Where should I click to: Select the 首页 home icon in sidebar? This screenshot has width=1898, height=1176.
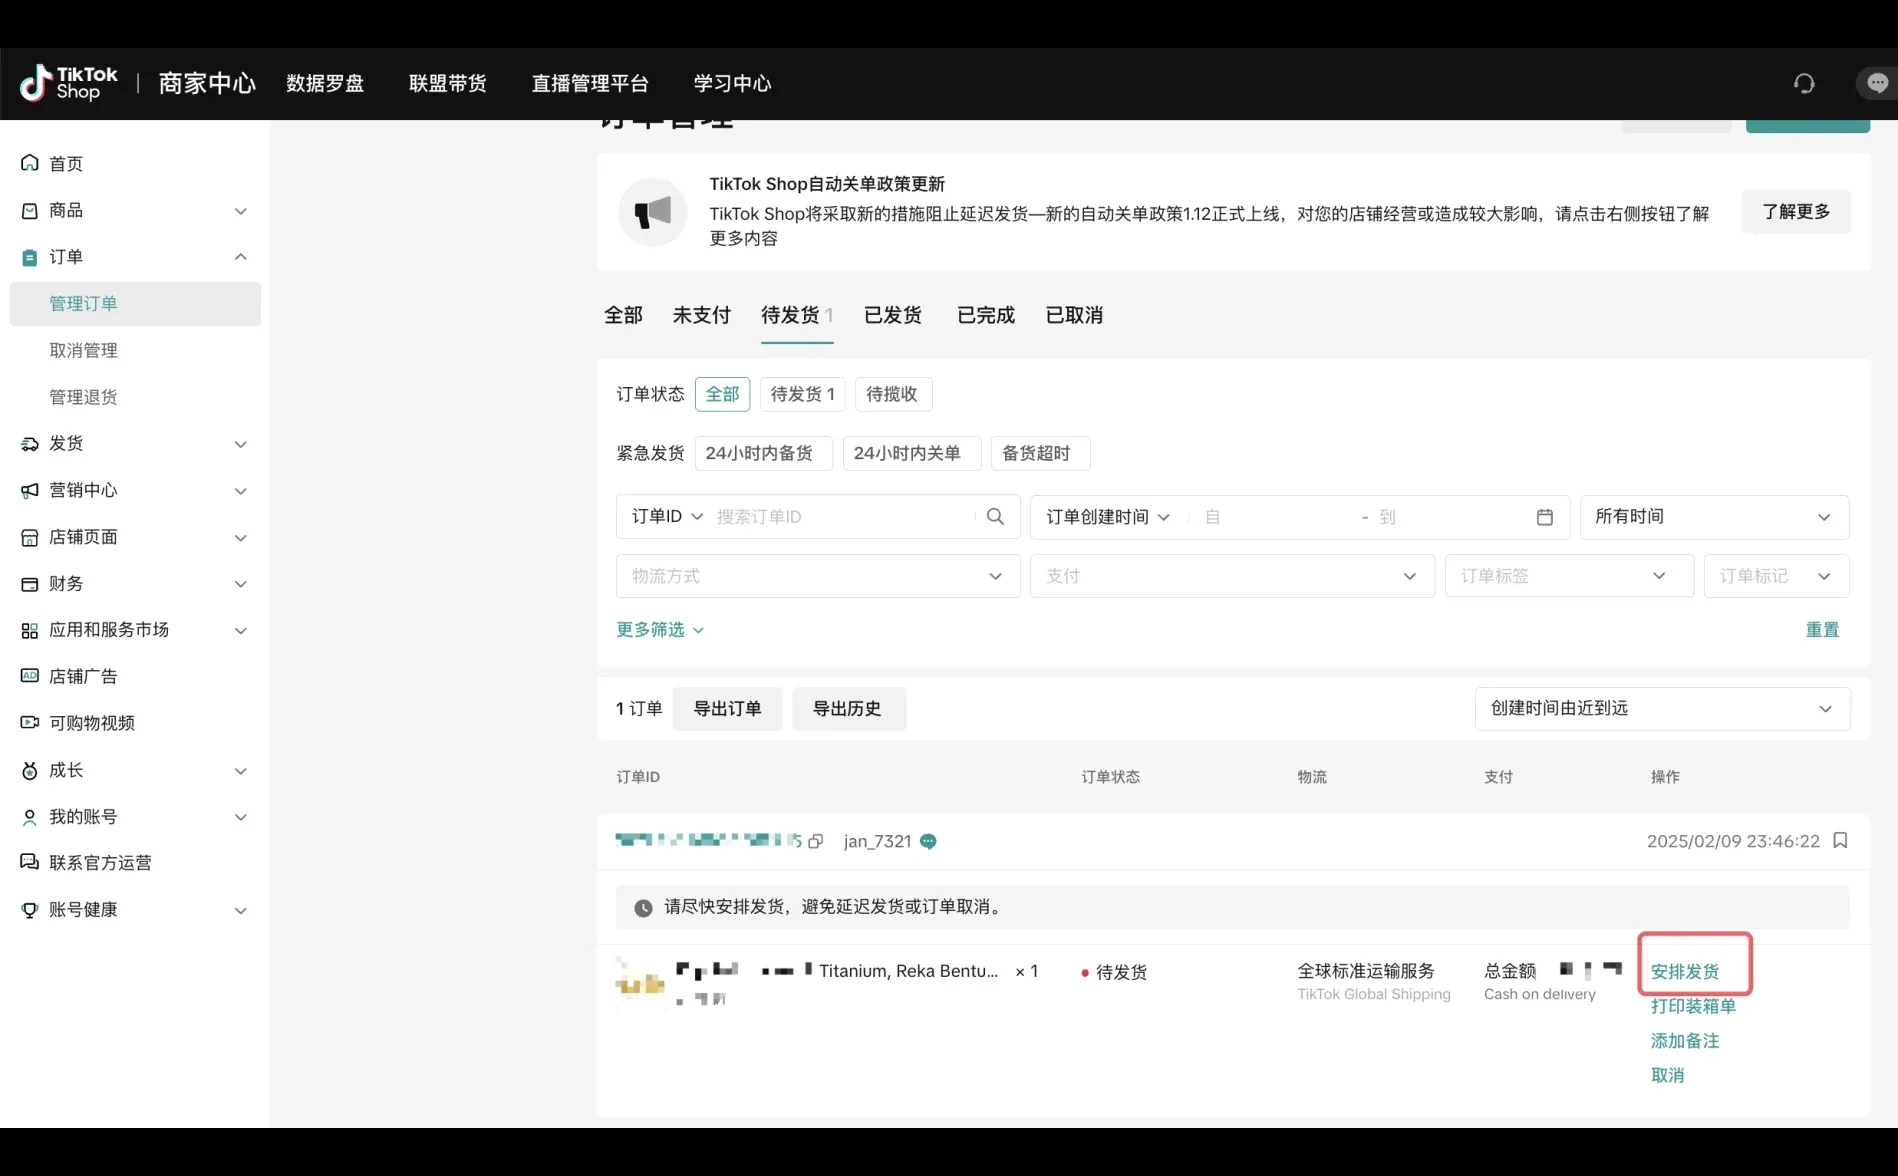29,163
